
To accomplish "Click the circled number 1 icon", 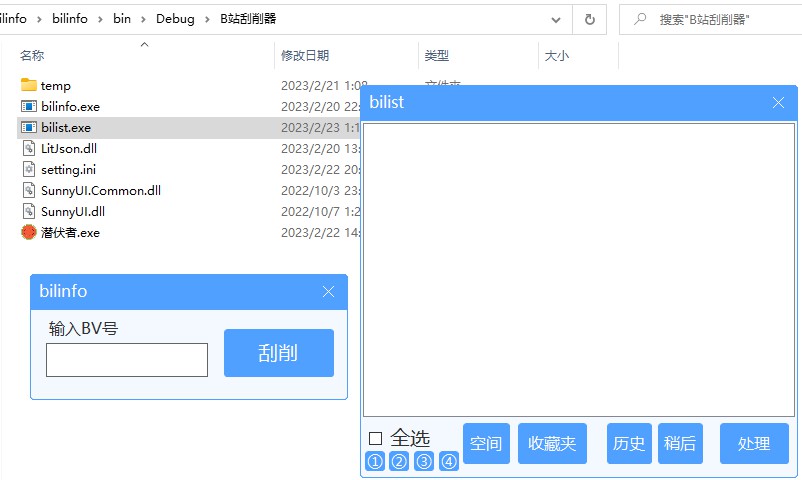I will pyautogui.click(x=375, y=462).
